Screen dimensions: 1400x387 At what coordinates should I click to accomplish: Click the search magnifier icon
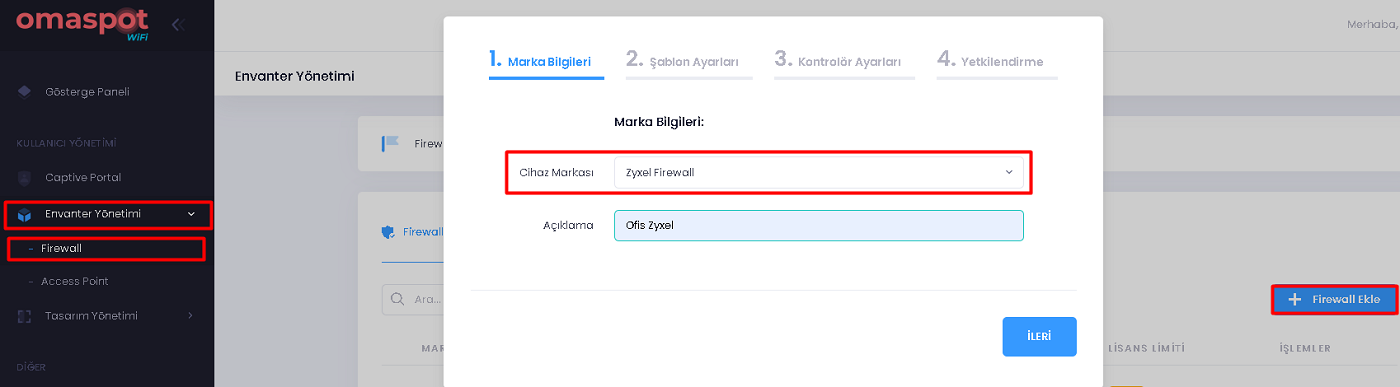[x=397, y=299]
